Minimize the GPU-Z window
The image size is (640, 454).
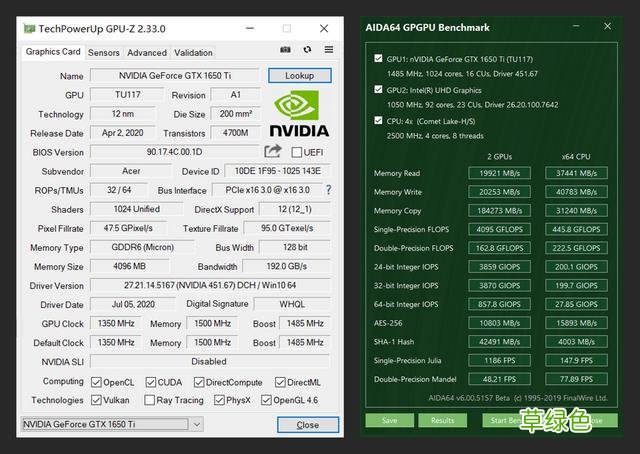(x=250, y=28)
